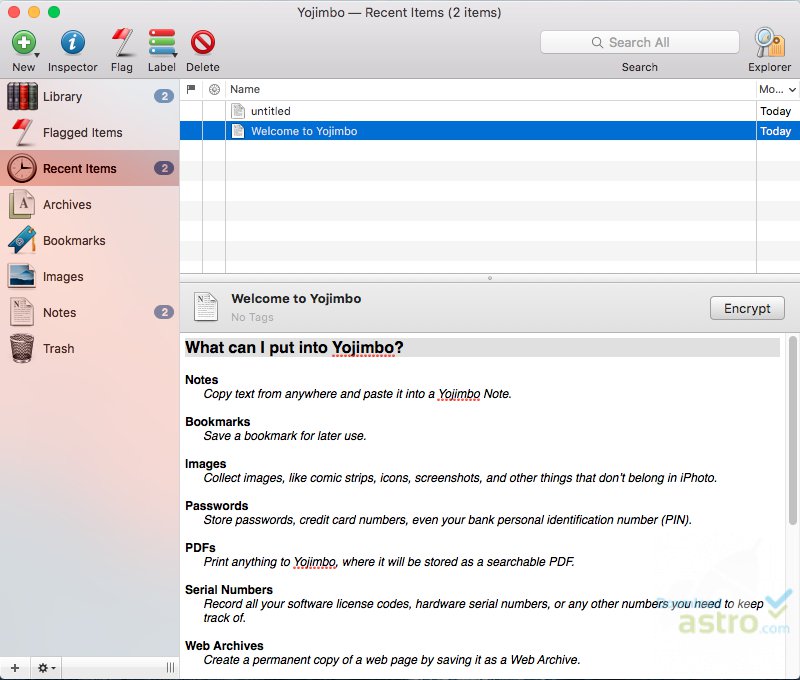
Task: Open the Explorer tool
Action: pyautogui.click(x=769, y=42)
